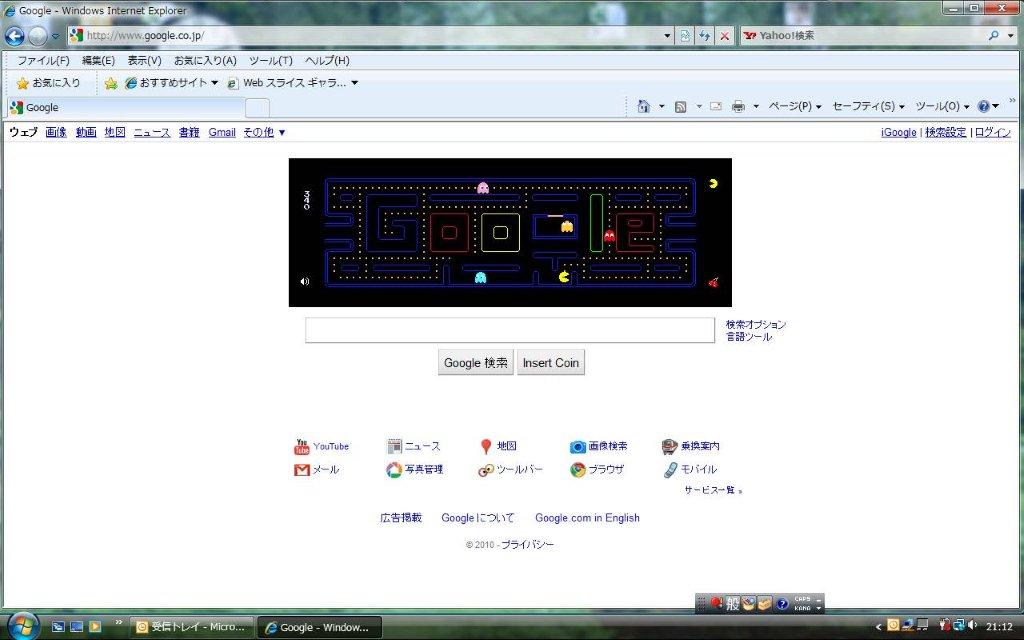Open the iGoogle link
Screen dimensions: 1024x640
click(899, 133)
